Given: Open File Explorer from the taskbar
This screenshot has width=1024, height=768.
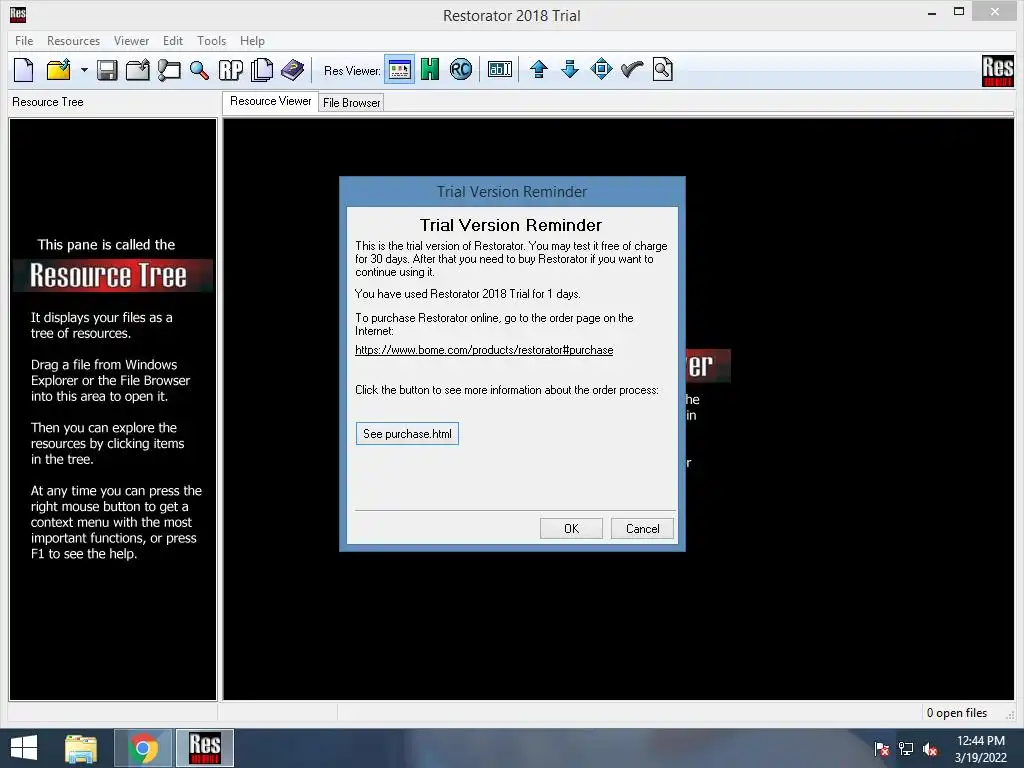Looking at the screenshot, I should (x=81, y=748).
